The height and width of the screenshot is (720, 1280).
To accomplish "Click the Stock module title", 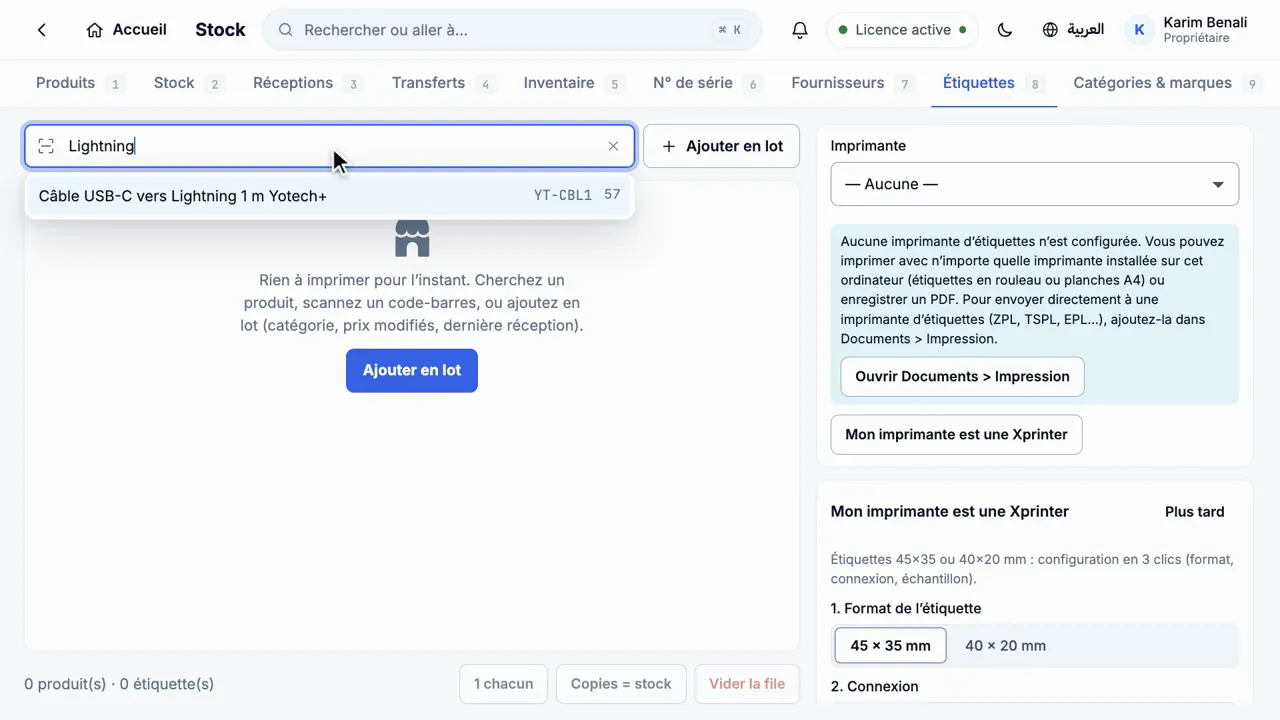I will coord(220,30).
